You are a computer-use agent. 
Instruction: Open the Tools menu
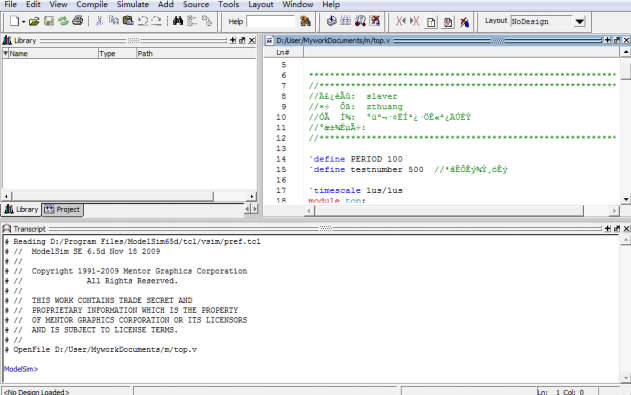point(229,4)
